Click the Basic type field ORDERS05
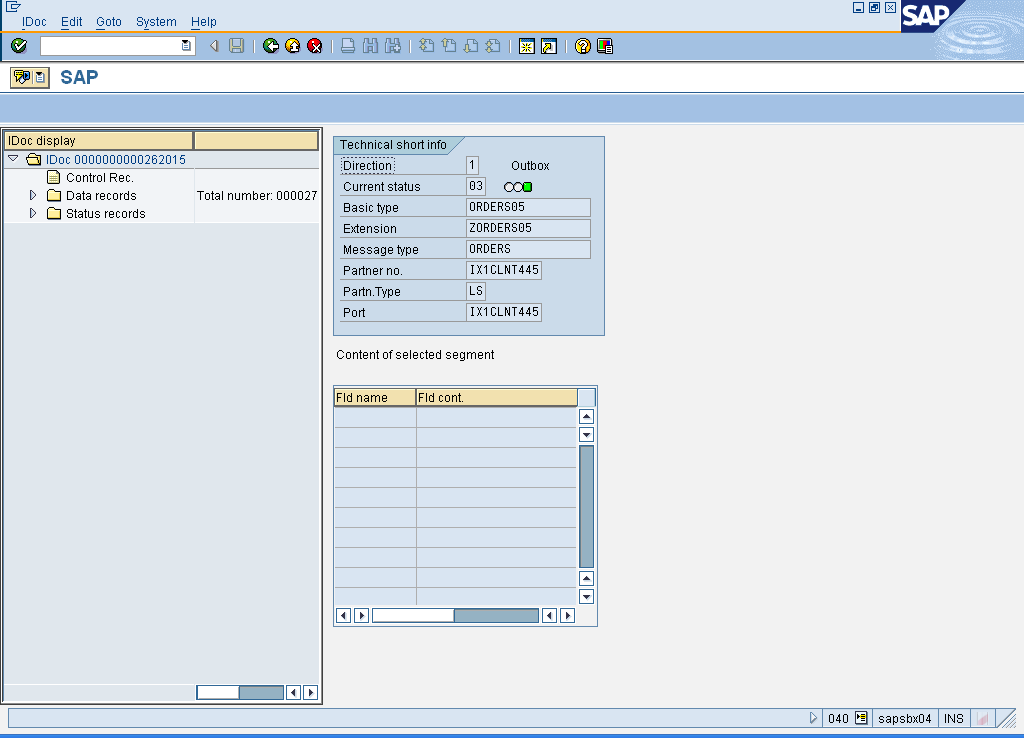Image resolution: width=1024 pixels, height=738 pixels. (x=528, y=207)
